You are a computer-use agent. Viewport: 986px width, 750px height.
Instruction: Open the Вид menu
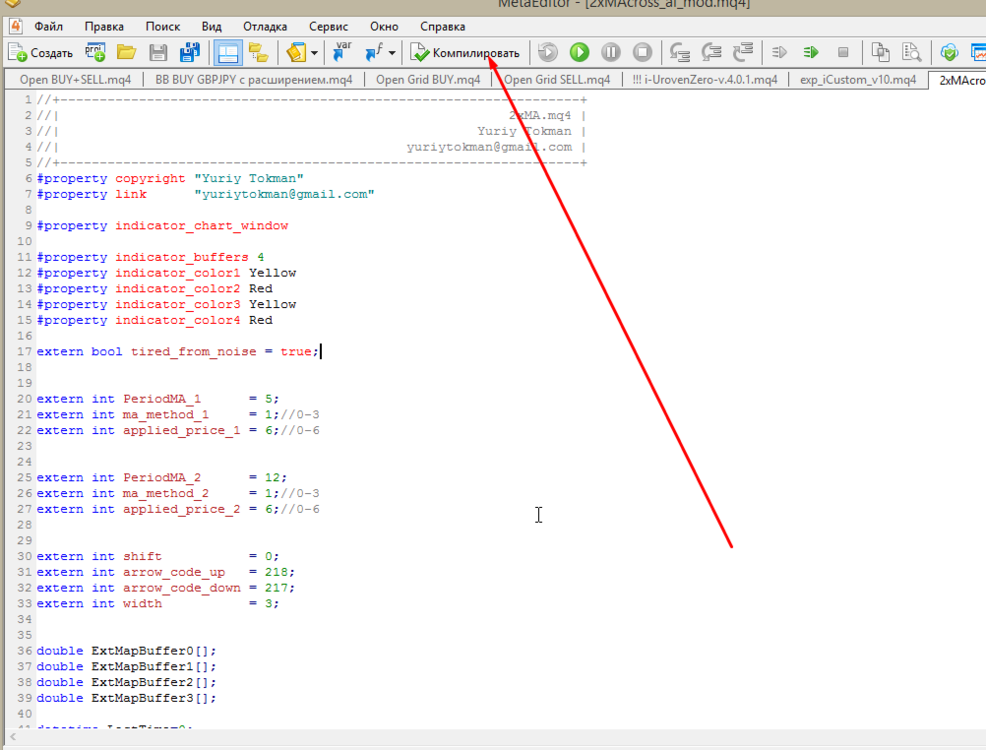211,26
